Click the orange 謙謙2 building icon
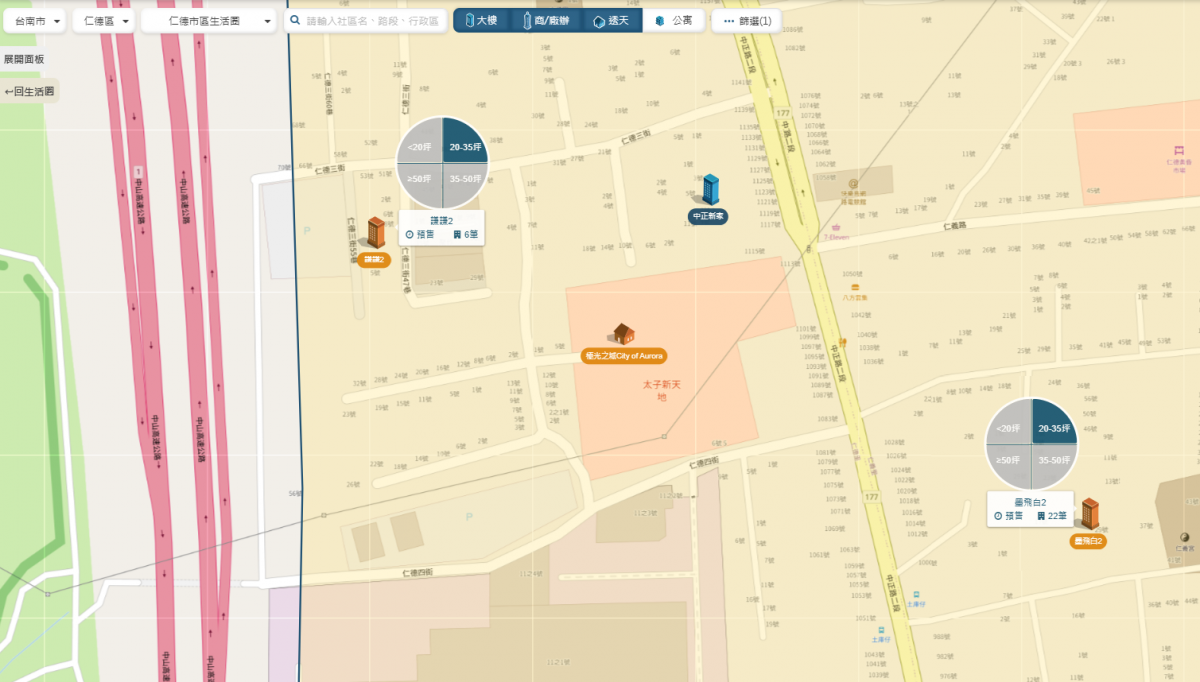Image resolution: width=1200 pixels, height=682 pixels. [376, 234]
